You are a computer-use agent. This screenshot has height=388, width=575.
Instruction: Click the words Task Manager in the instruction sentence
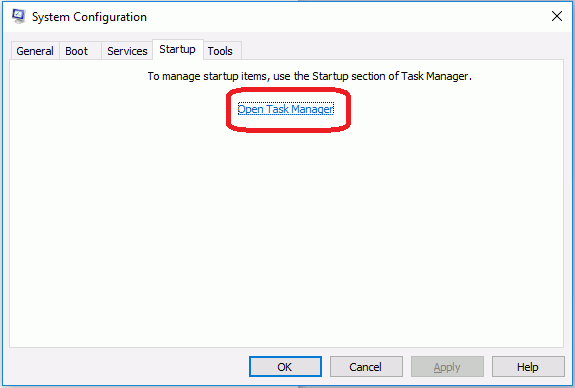[x=435, y=76]
